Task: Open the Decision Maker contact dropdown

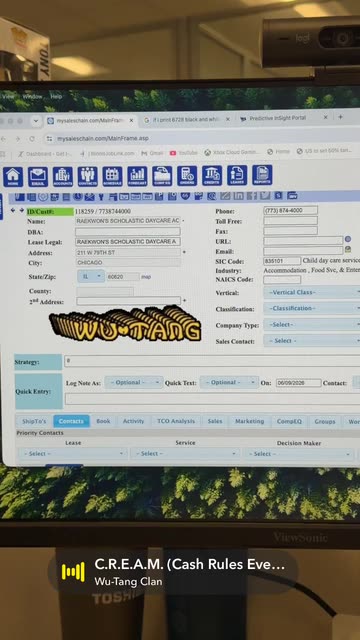Action: 299,453
